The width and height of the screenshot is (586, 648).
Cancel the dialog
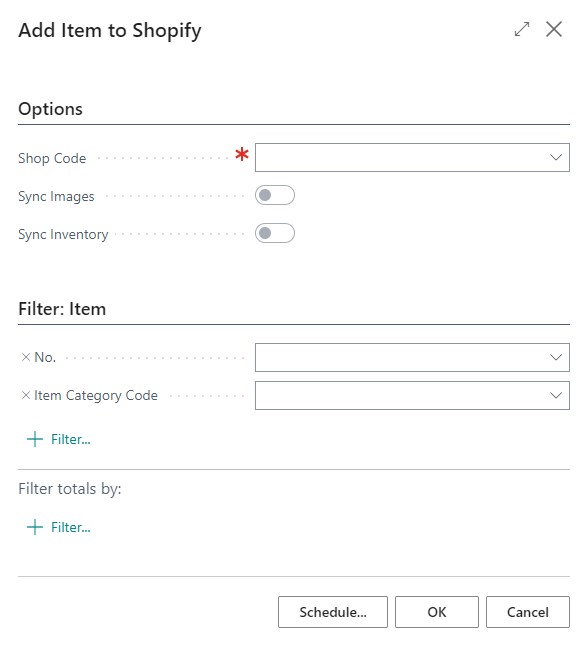528,612
